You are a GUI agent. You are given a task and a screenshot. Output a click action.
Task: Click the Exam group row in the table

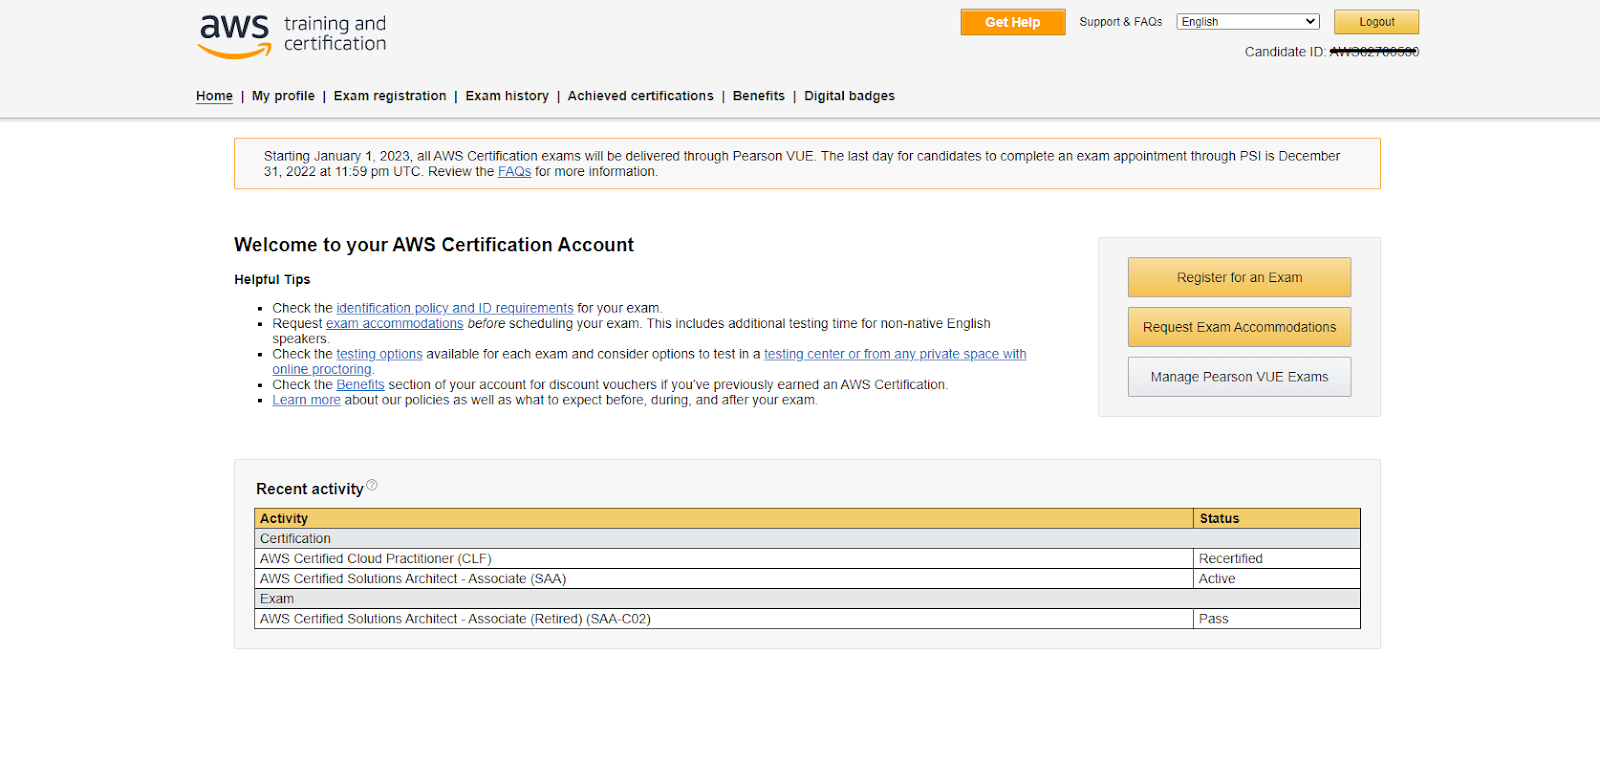tap(807, 599)
